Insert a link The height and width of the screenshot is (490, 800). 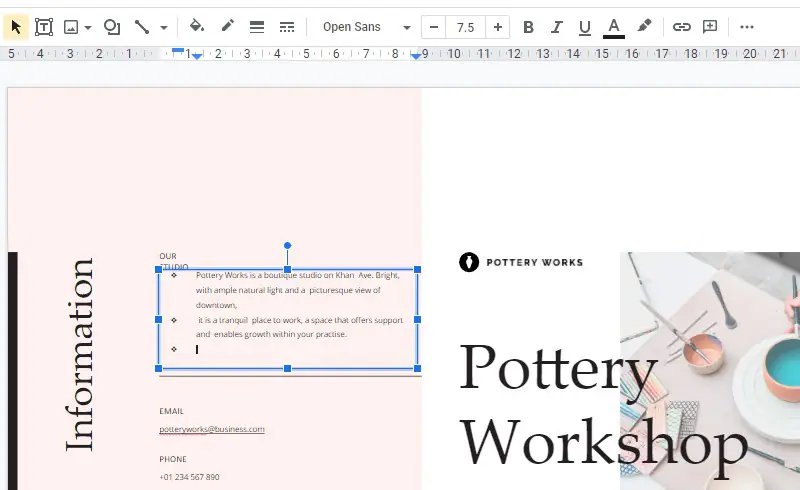tap(682, 27)
